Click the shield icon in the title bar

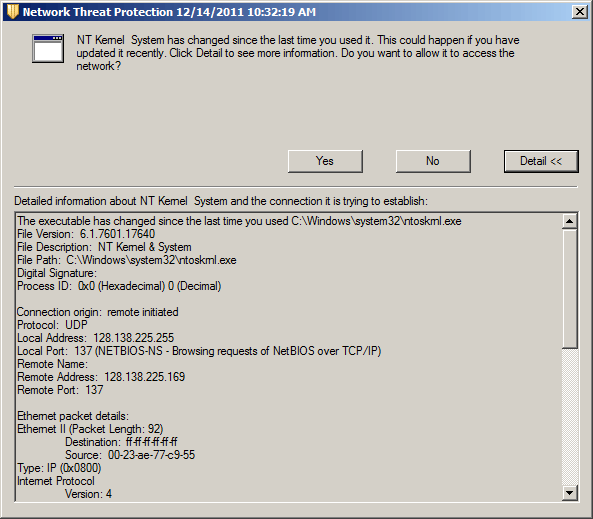[x=12, y=12]
